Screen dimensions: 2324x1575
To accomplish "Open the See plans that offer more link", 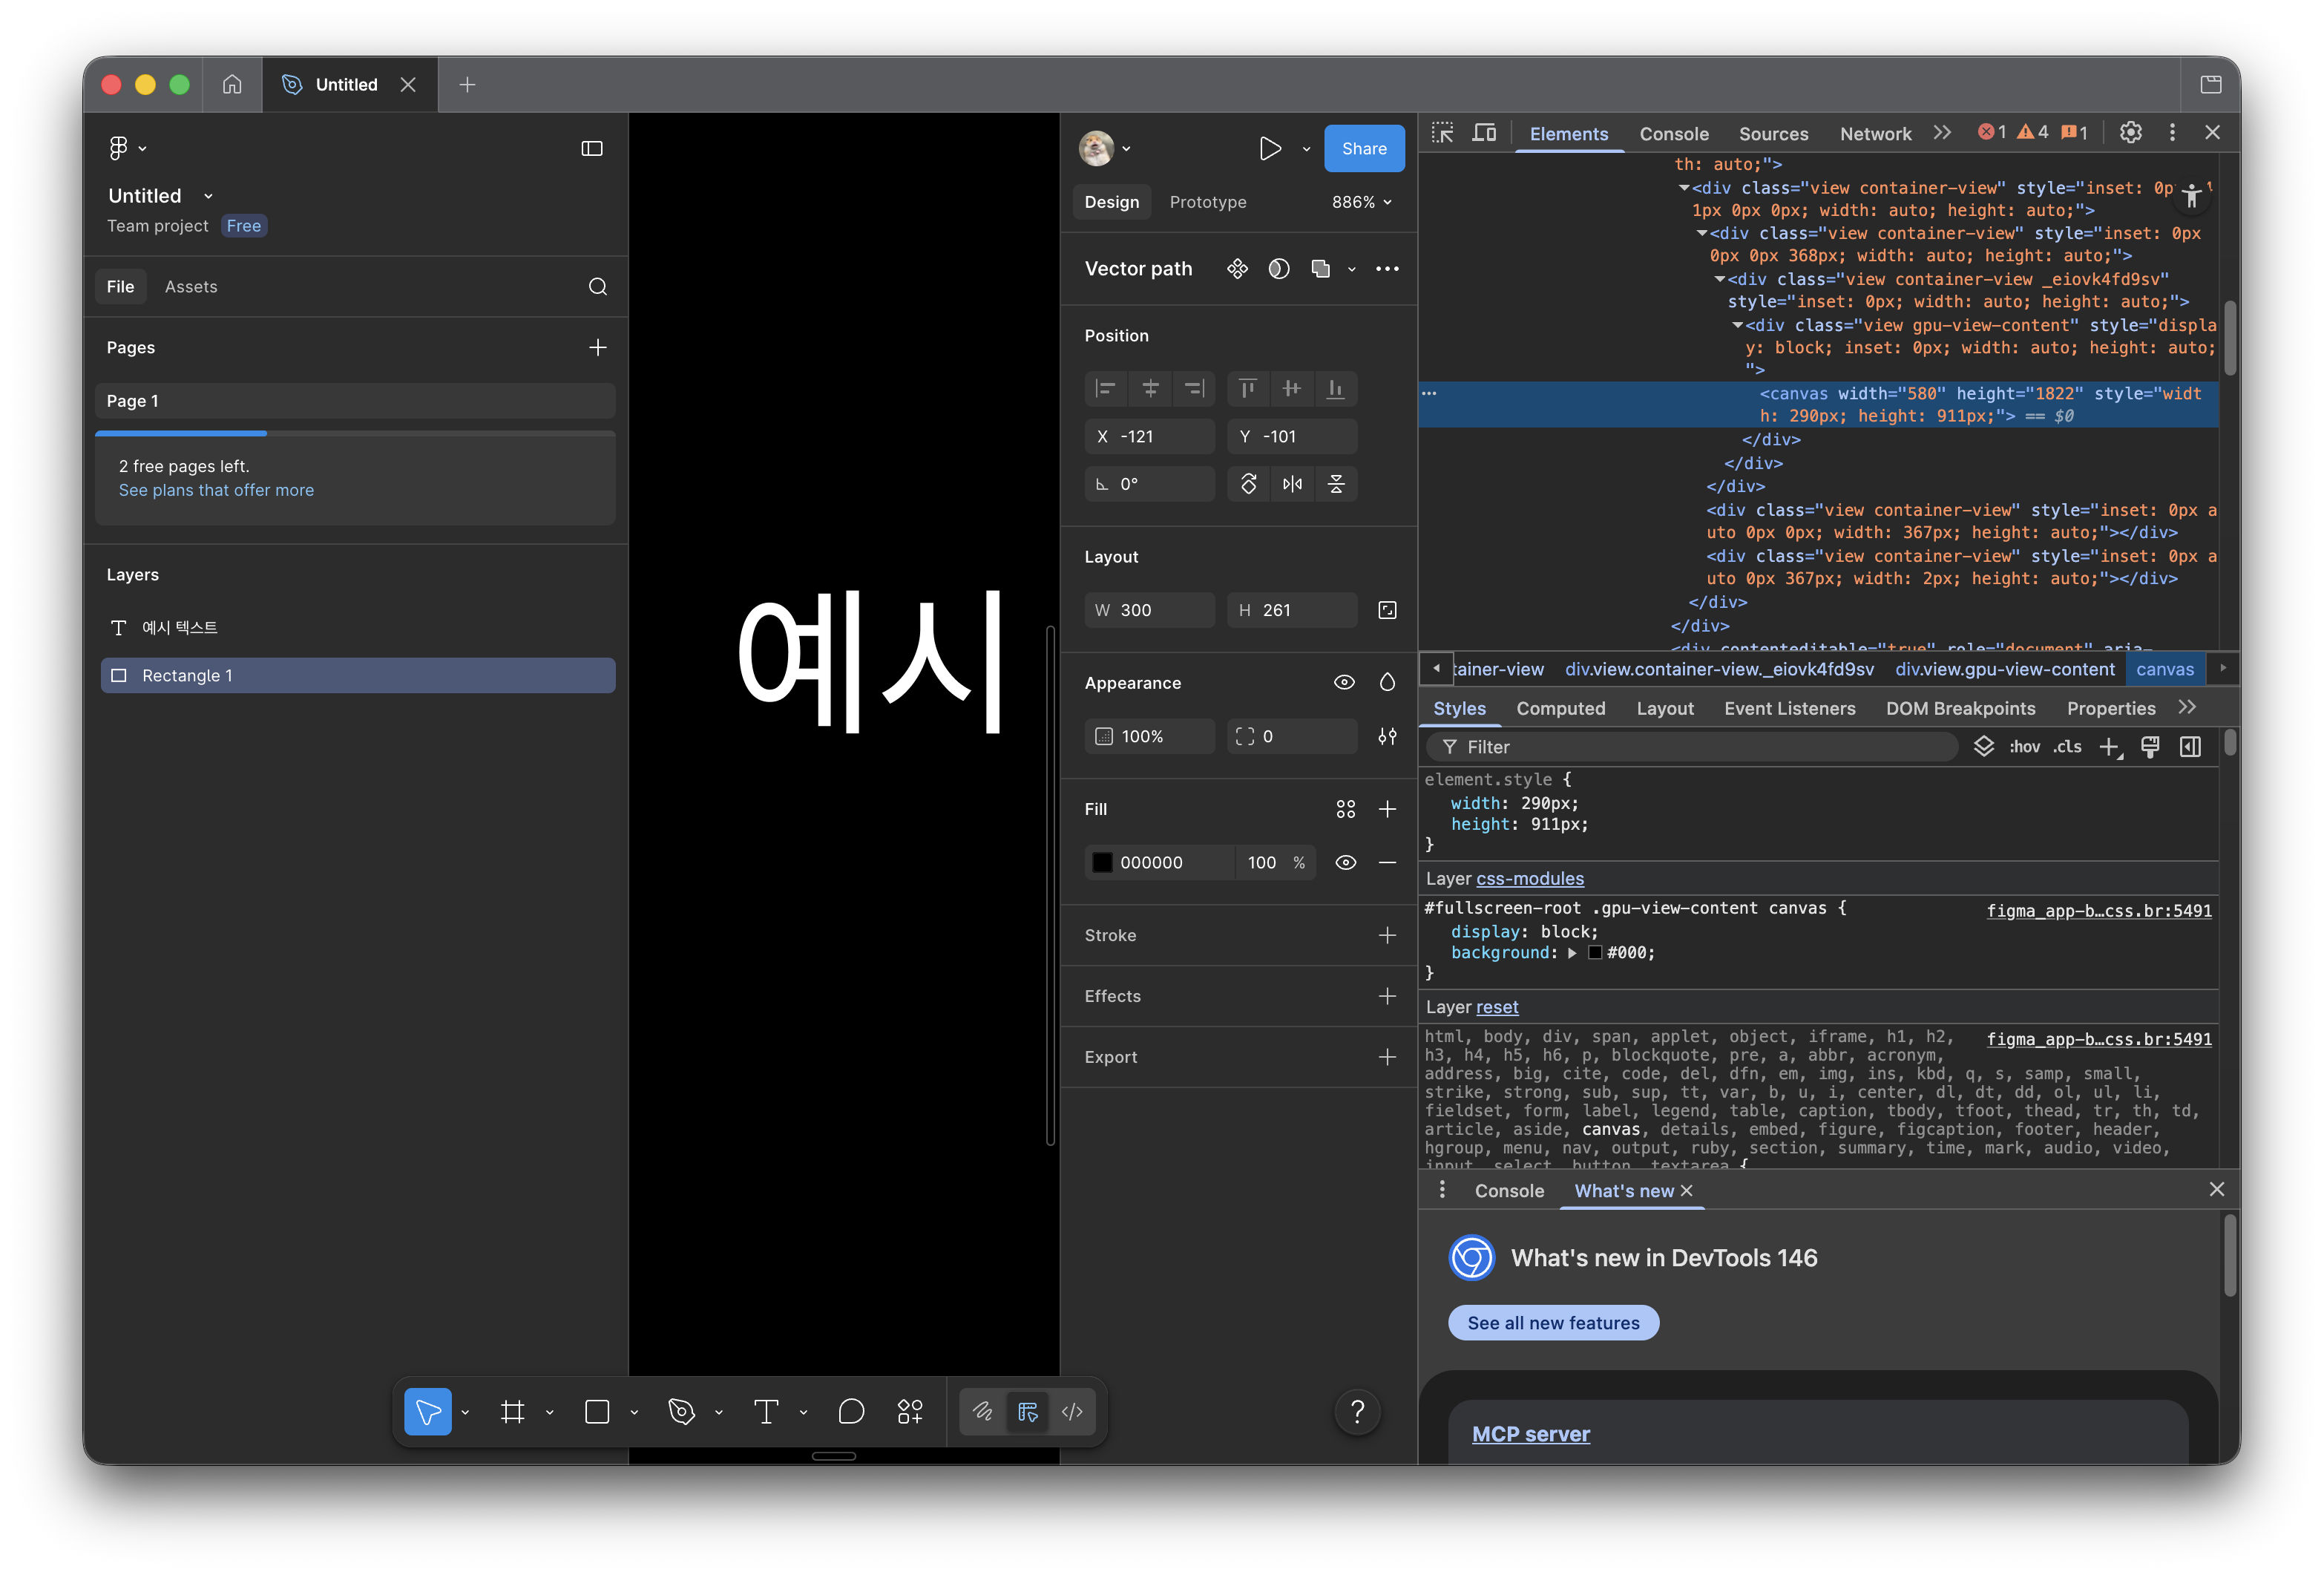I will pos(216,490).
